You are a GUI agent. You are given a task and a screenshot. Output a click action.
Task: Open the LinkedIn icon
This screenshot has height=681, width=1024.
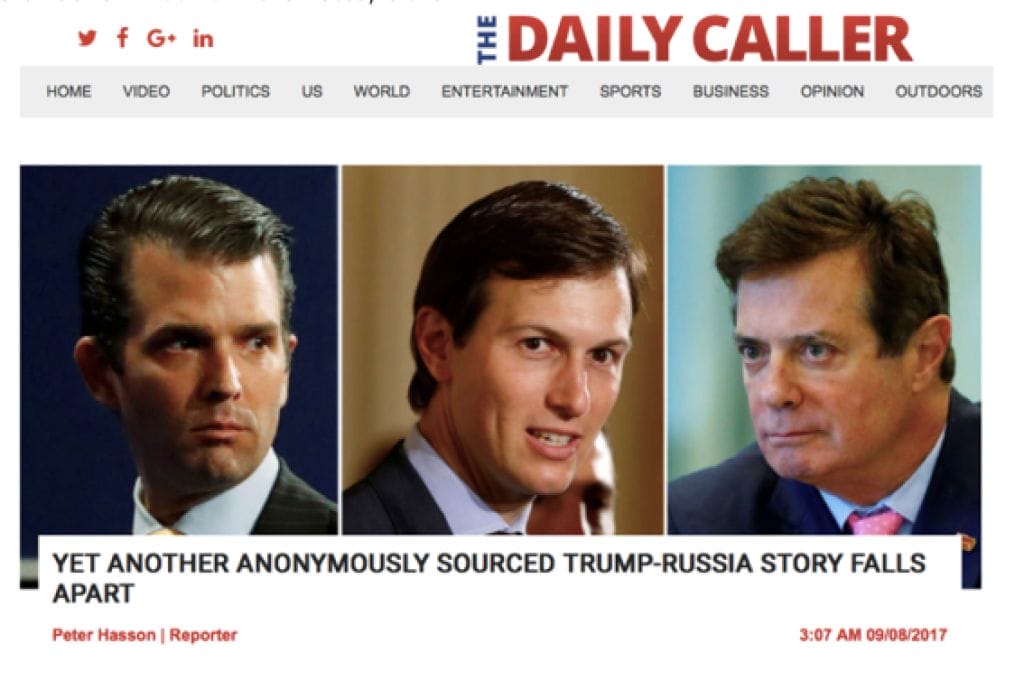[203, 39]
